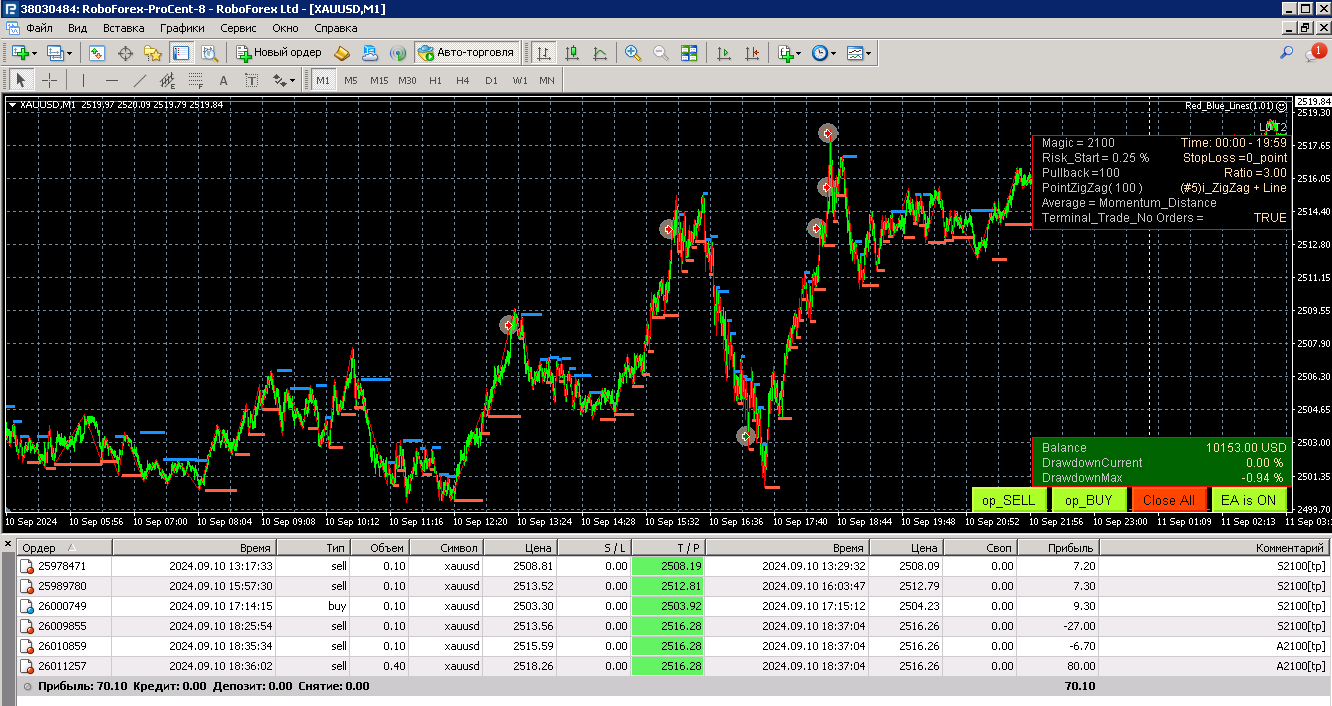The image size is (1332, 706).
Task: Toggle the Авто-торговля button
Action: click(x=466, y=53)
